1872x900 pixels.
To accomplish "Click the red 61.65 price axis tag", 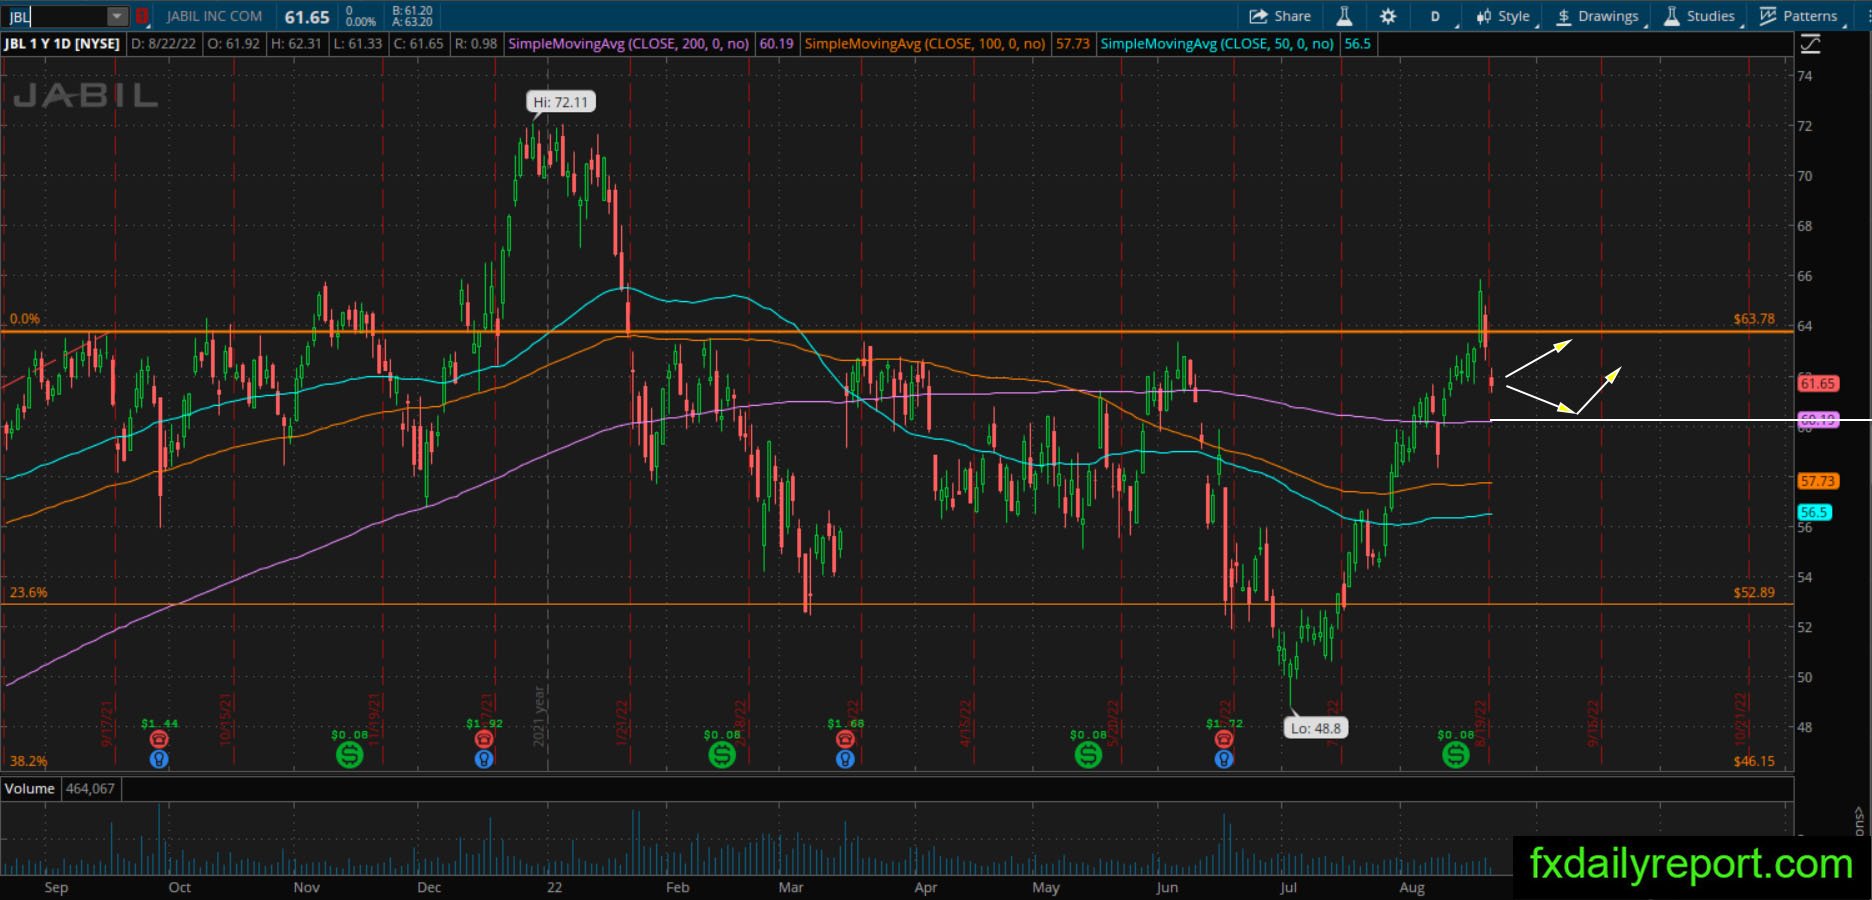I will [x=1817, y=383].
